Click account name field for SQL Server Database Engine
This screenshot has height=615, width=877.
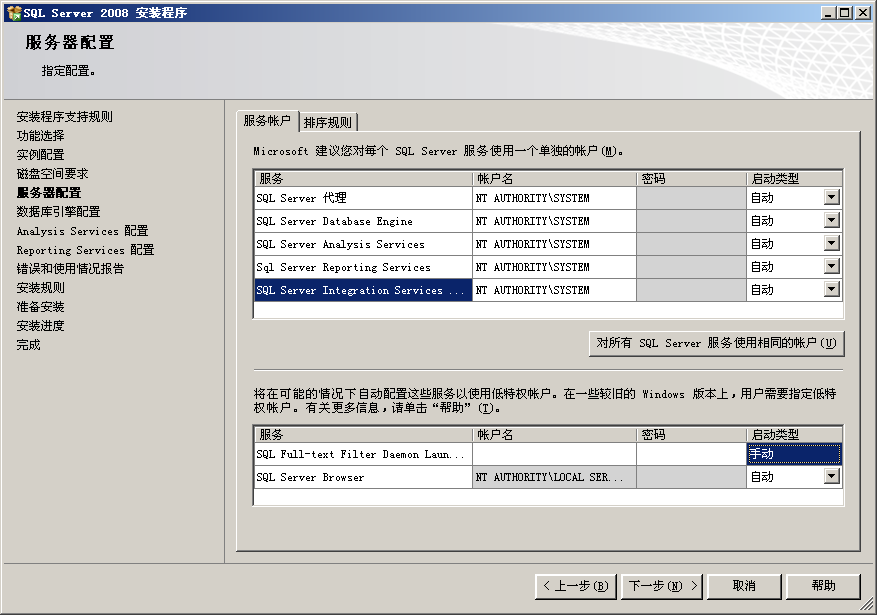click(554, 221)
